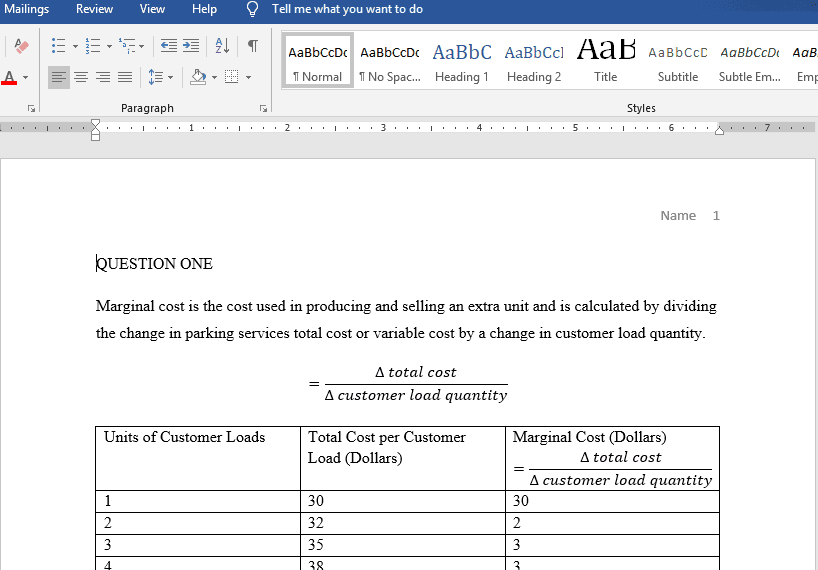Click 'Units of Customer Loads' header cell
The height and width of the screenshot is (570, 818).
click(x=198, y=458)
